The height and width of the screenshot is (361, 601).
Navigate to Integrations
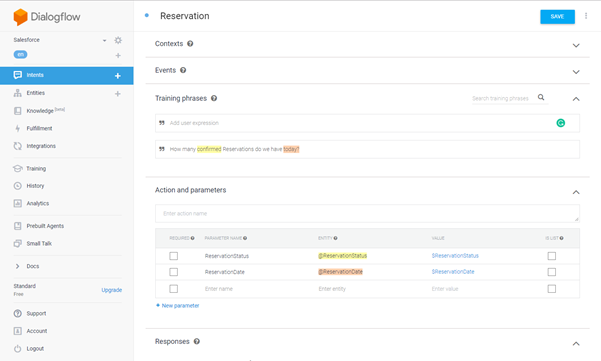(41, 146)
